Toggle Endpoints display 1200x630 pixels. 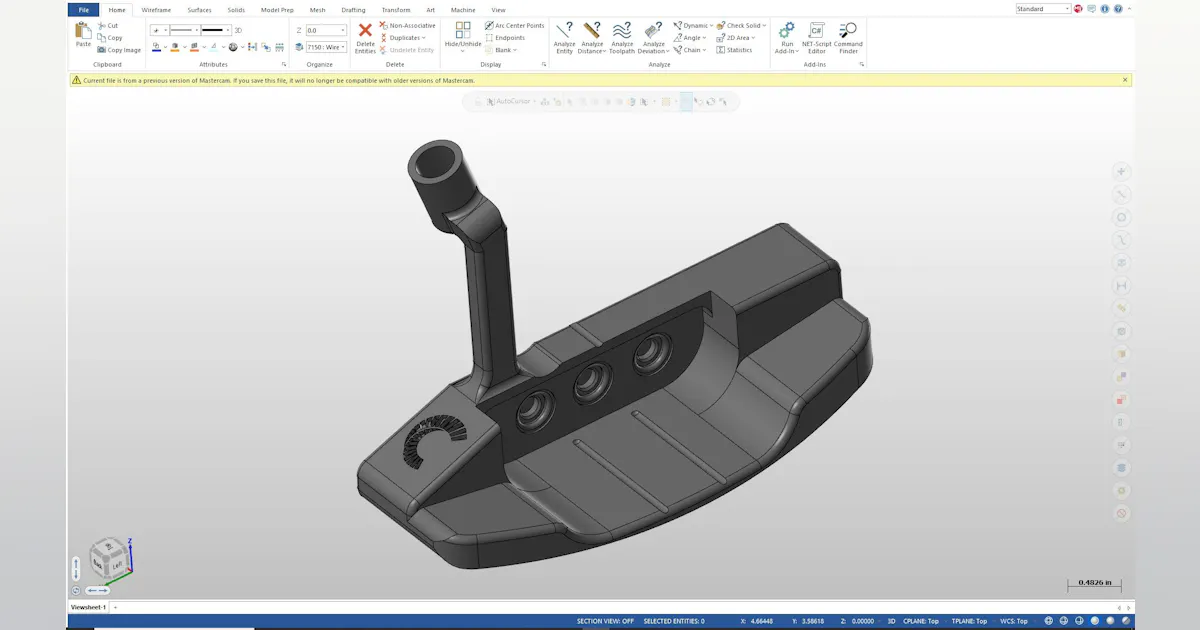tap(505, 38)
